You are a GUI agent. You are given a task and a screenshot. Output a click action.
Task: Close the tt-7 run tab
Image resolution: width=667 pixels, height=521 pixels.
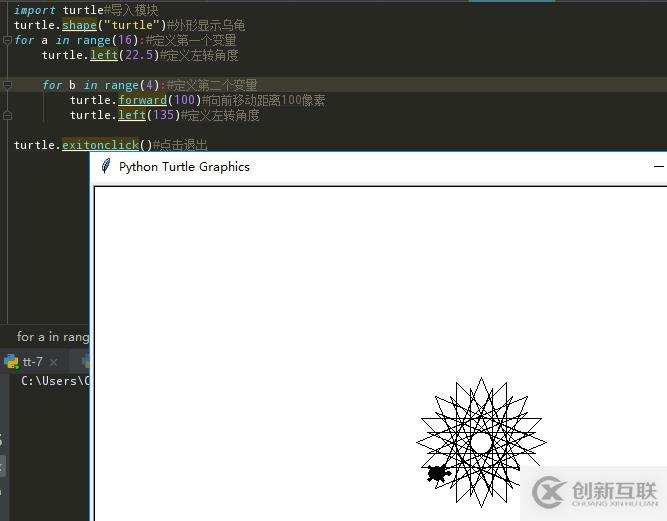[x=54, y=363]
